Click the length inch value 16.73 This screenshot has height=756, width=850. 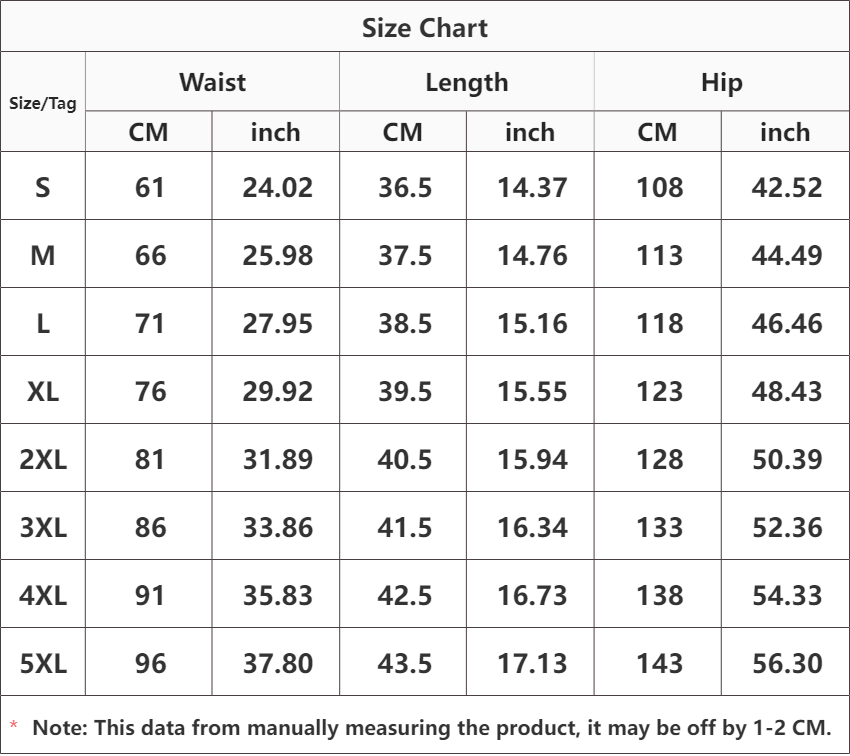click(532, 596)
